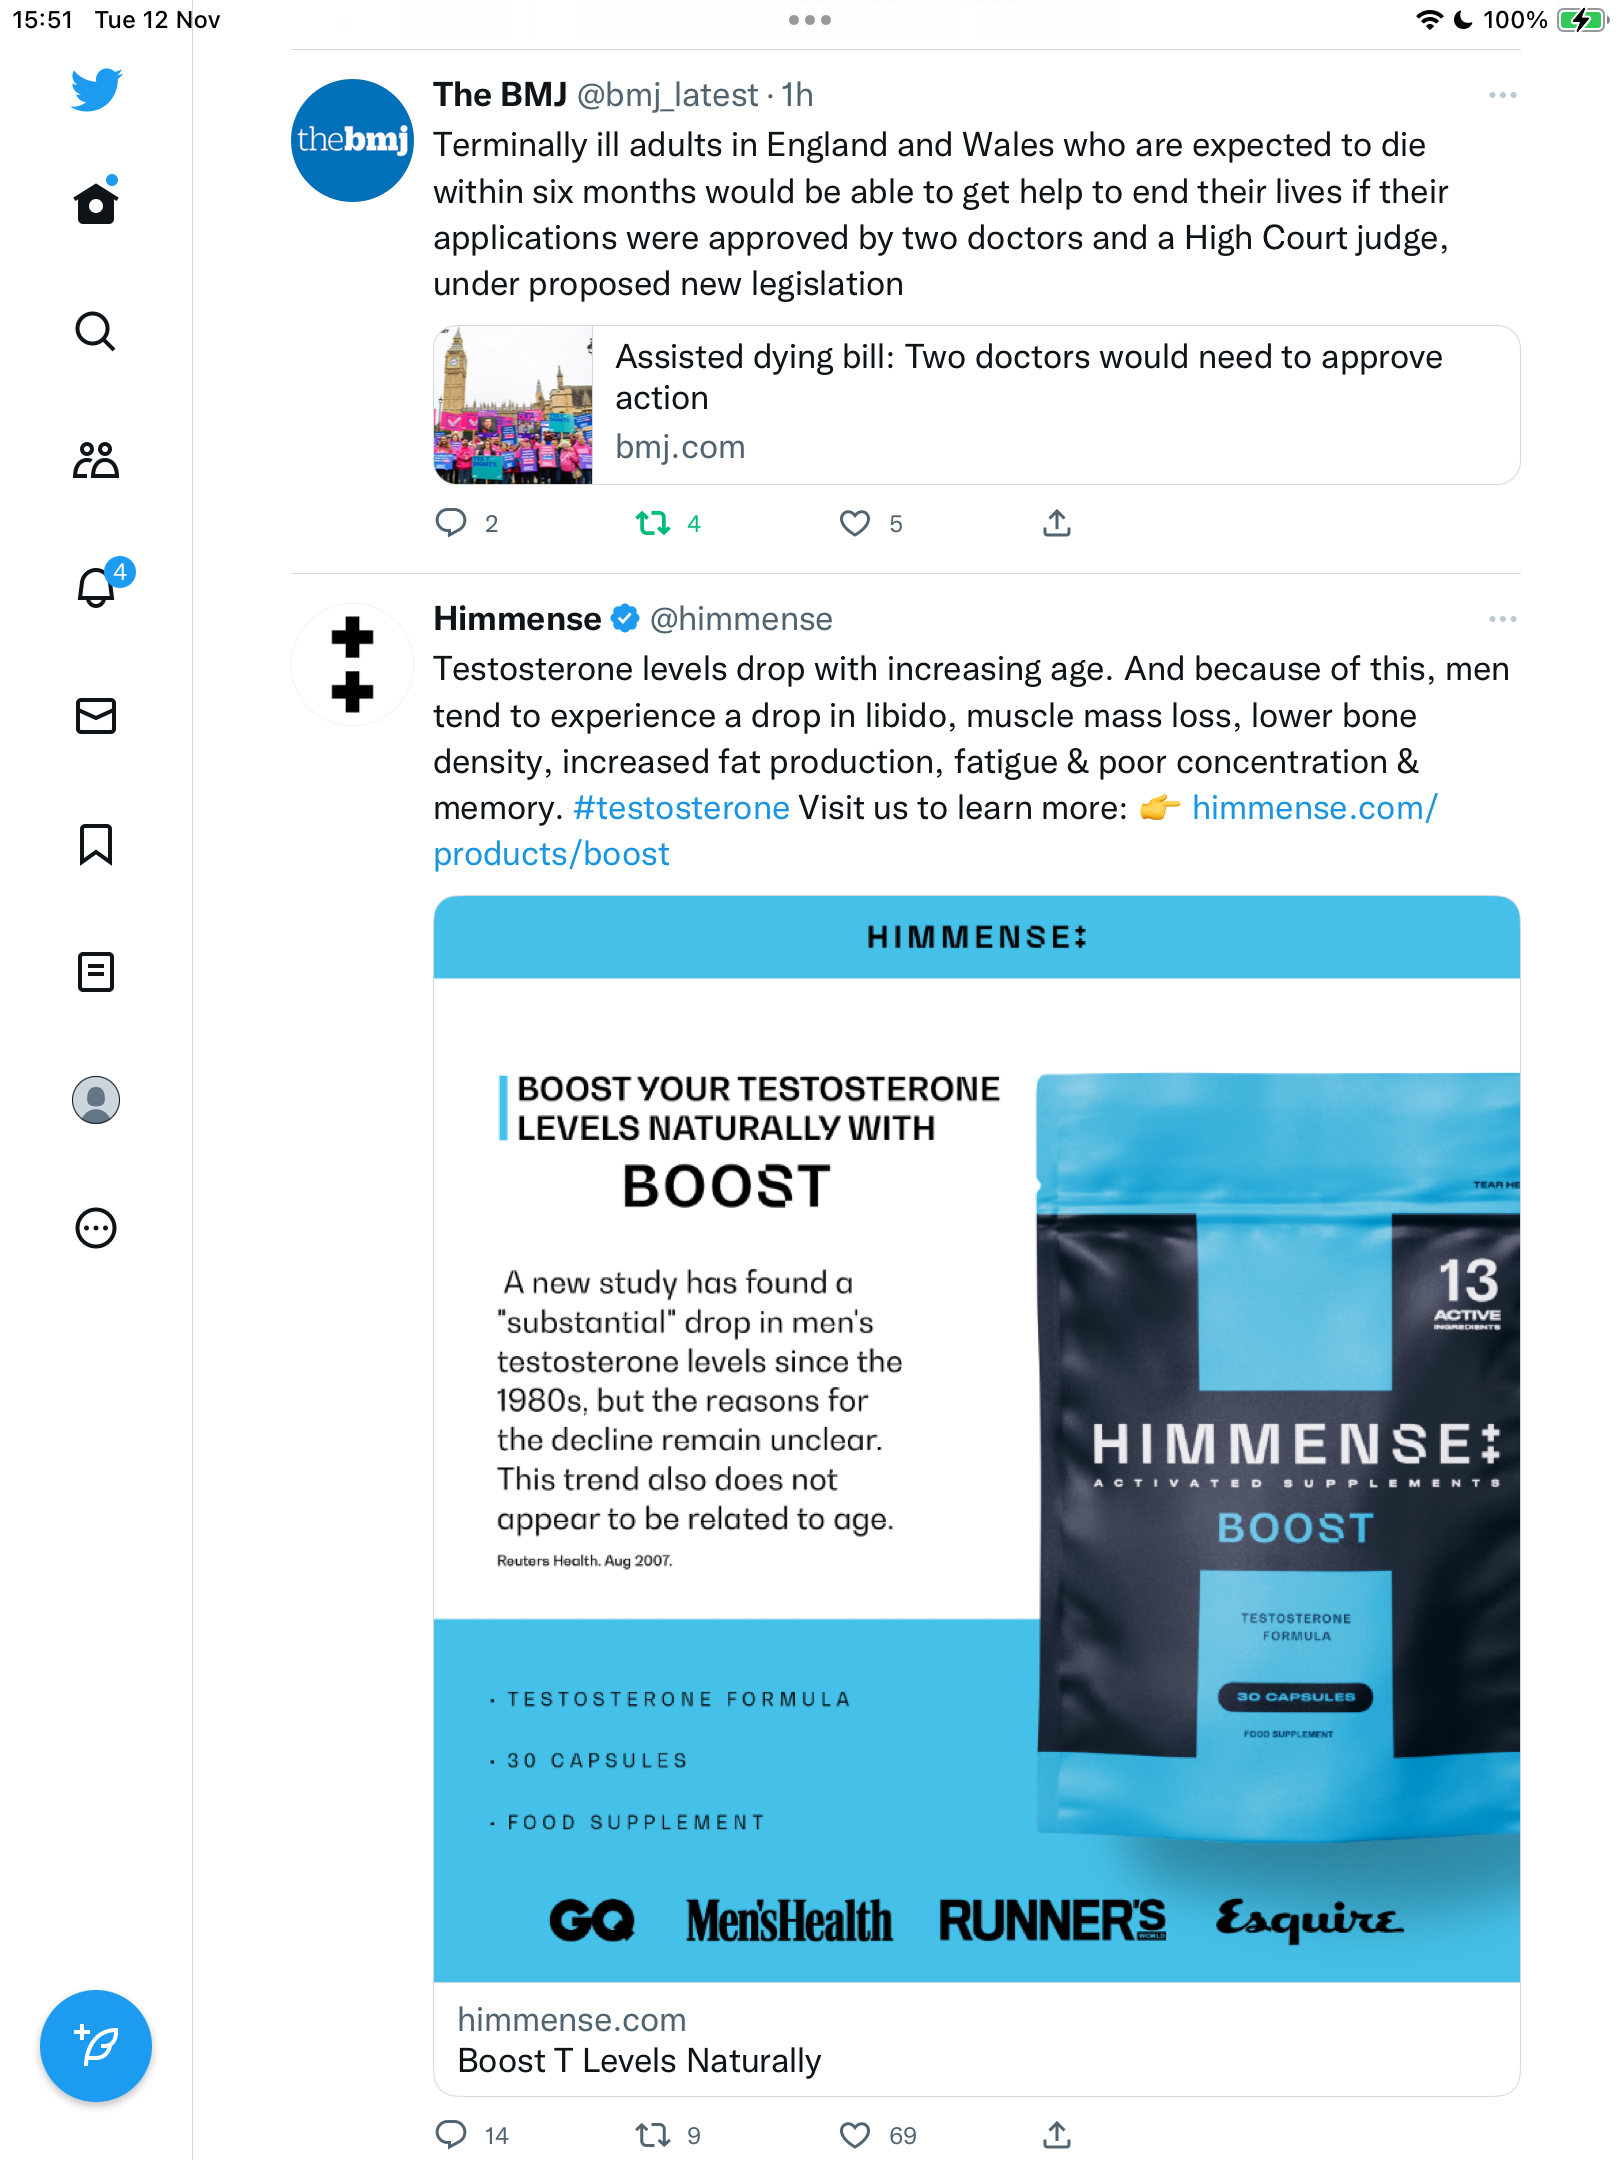
Task: Open the Assisted dying bill bmj.com card
Action: (976, 405)
